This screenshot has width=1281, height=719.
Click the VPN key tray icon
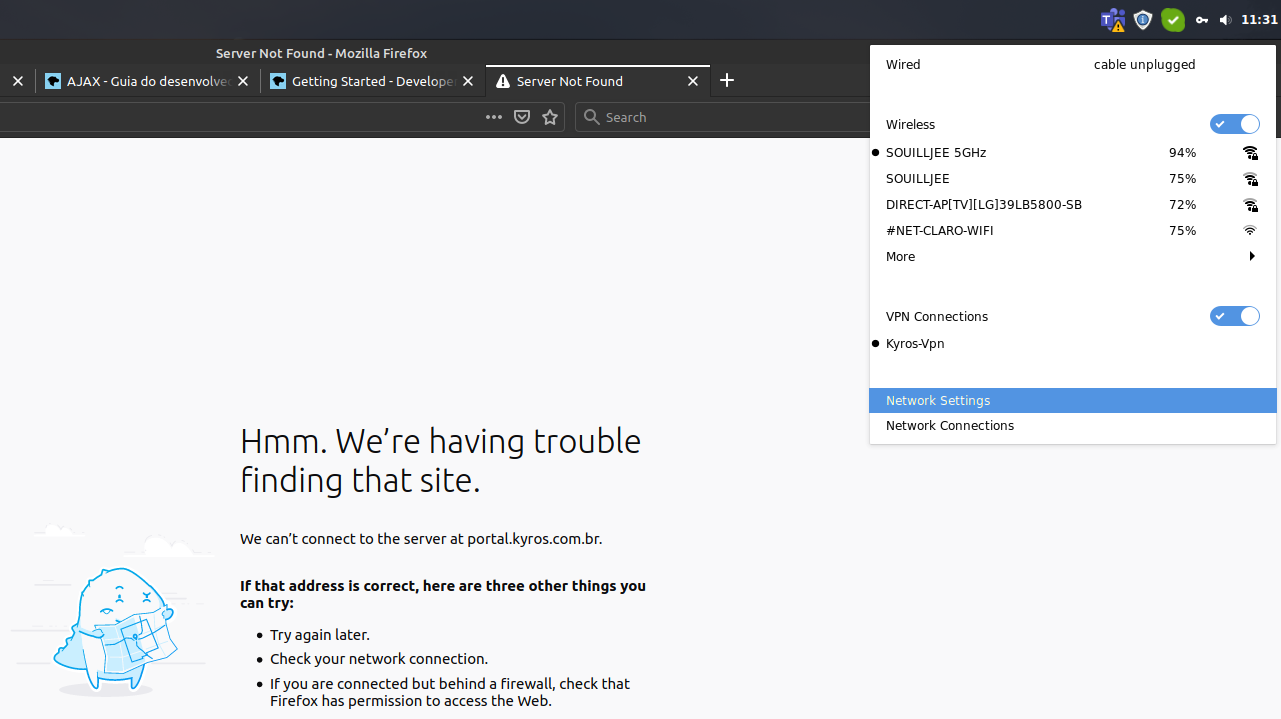(x=1202, y=20)
